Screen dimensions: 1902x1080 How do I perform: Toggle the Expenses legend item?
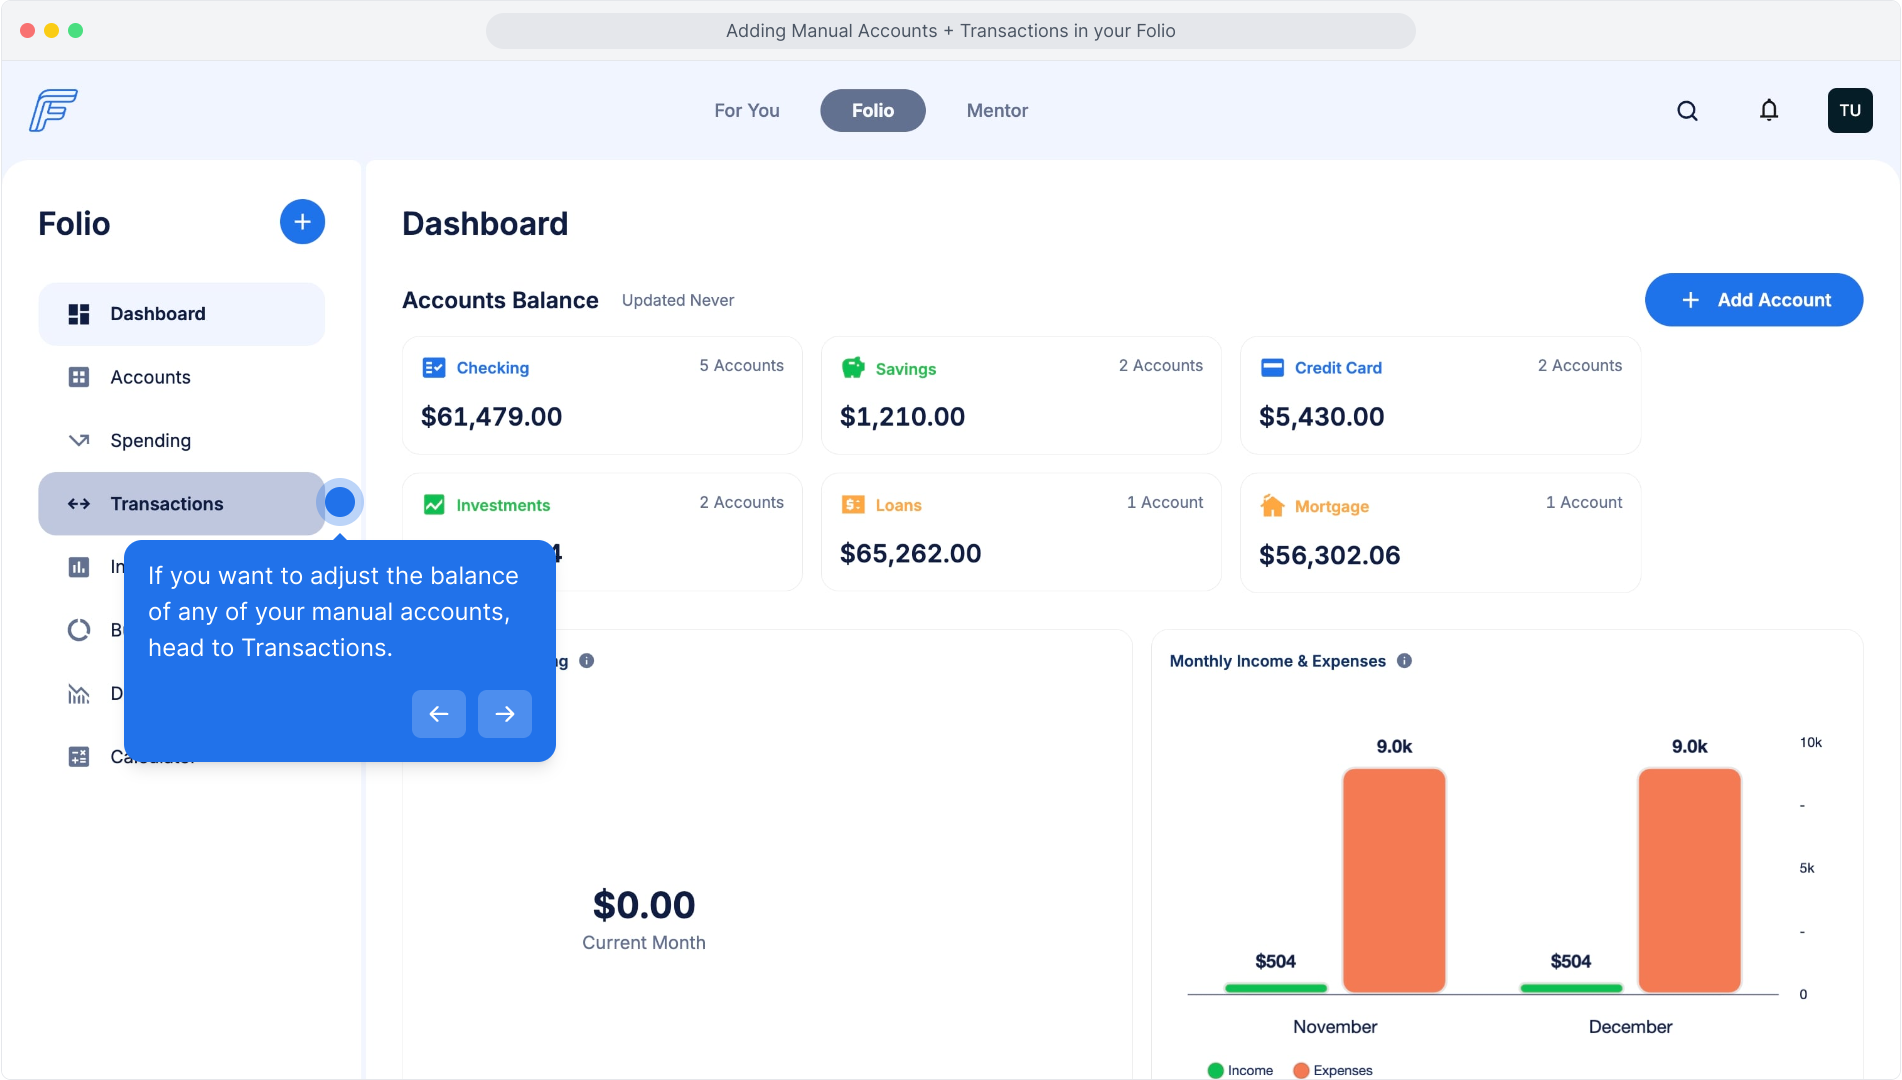click(x=1332, y=1070)
